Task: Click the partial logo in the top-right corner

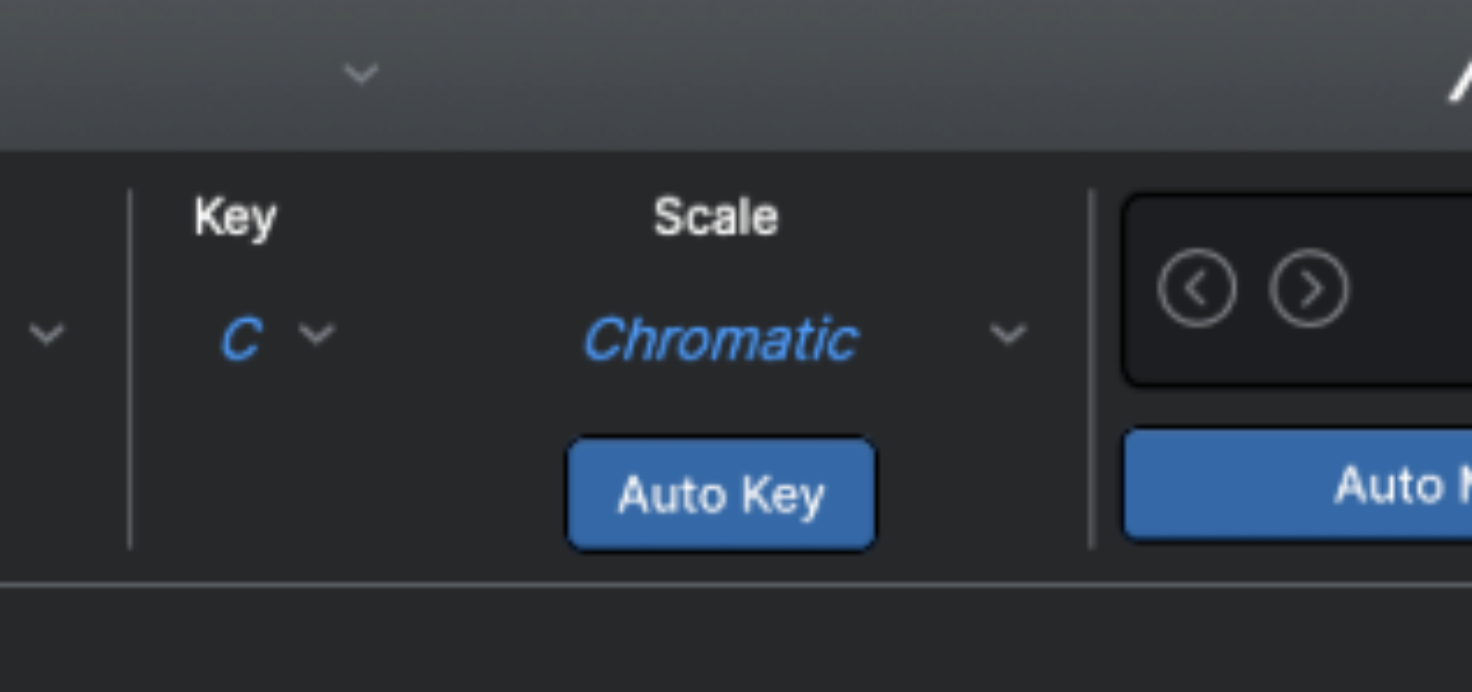Action: pos(1460,80)
